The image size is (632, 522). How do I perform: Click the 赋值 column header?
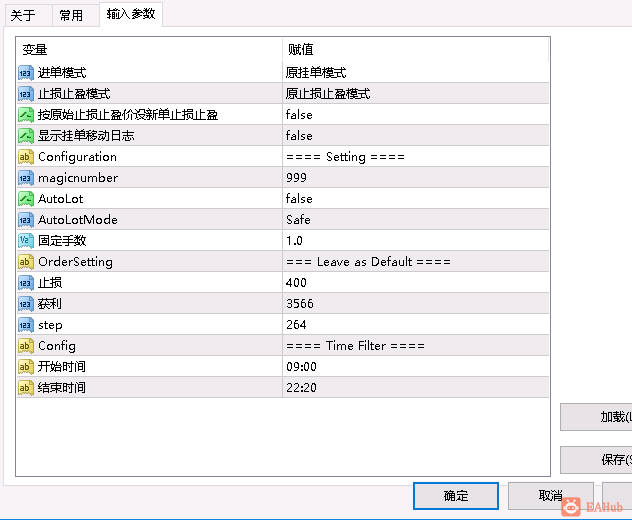[416, 50]
